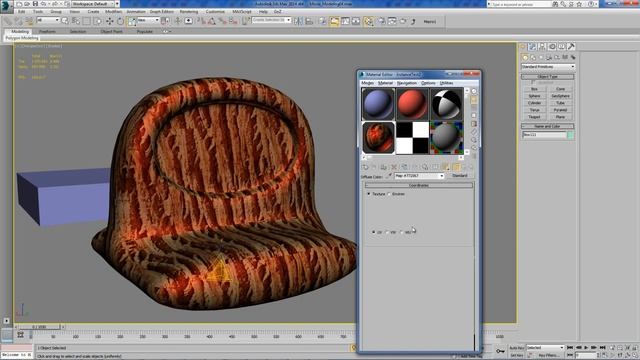Select the Texture radio button
This screenshot has height=360, width=640.
point(369,194)
